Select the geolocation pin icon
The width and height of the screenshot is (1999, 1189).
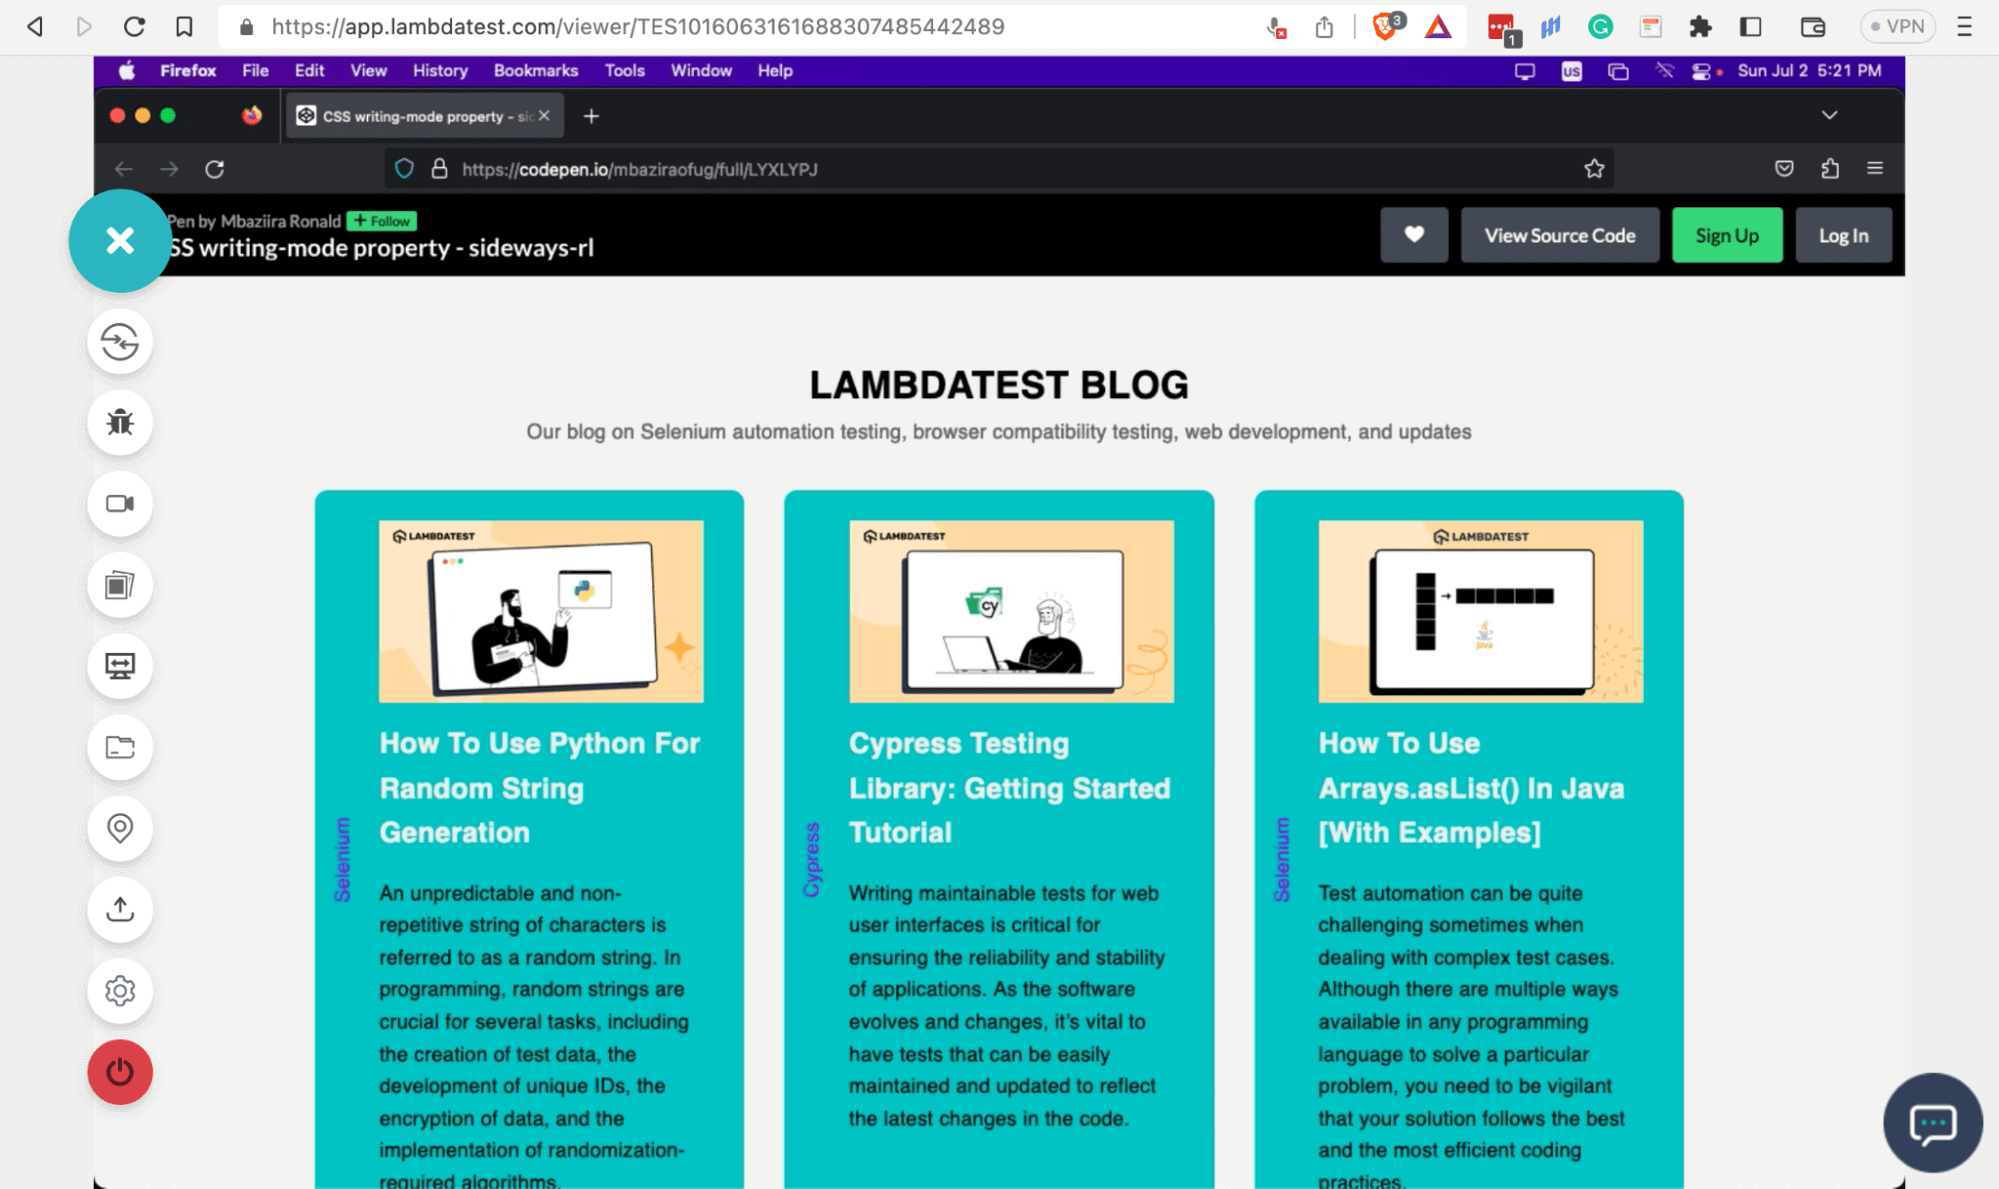pos(120,828)
